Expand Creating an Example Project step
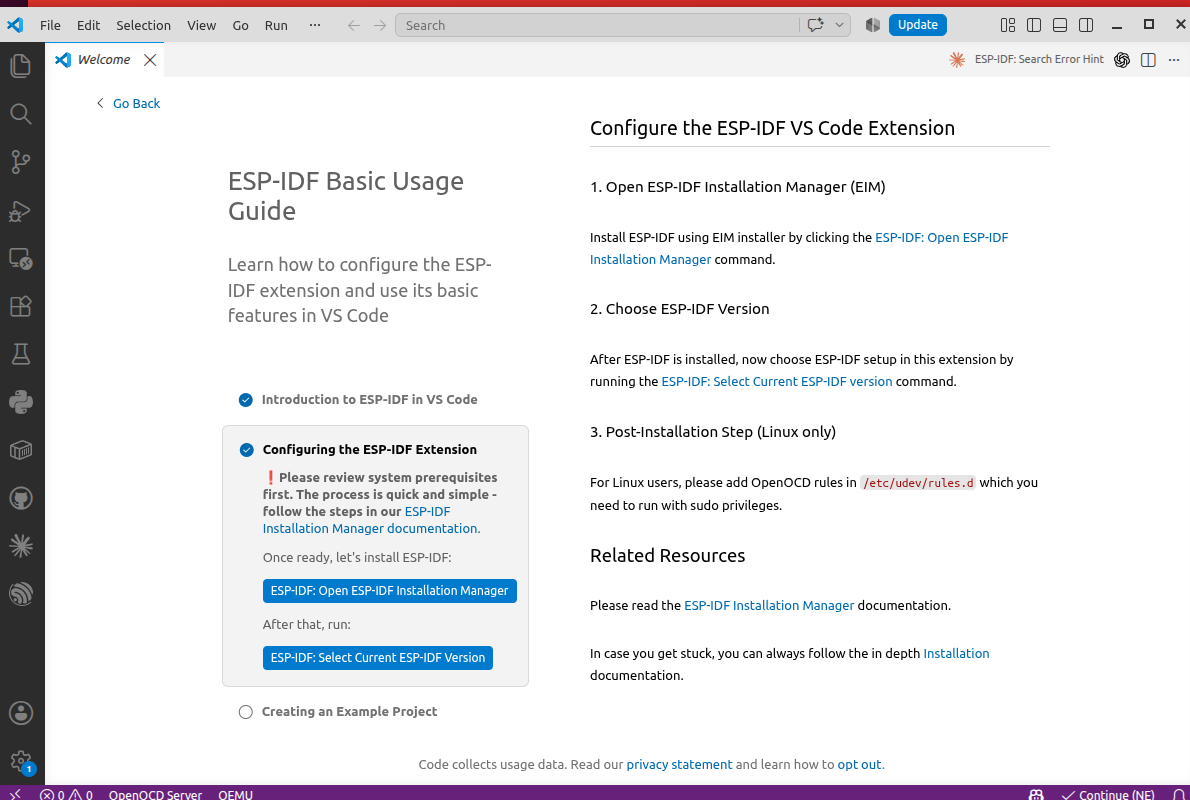Screen dimensions: 1190x800 pyautogui.click(x=349, y=712)
